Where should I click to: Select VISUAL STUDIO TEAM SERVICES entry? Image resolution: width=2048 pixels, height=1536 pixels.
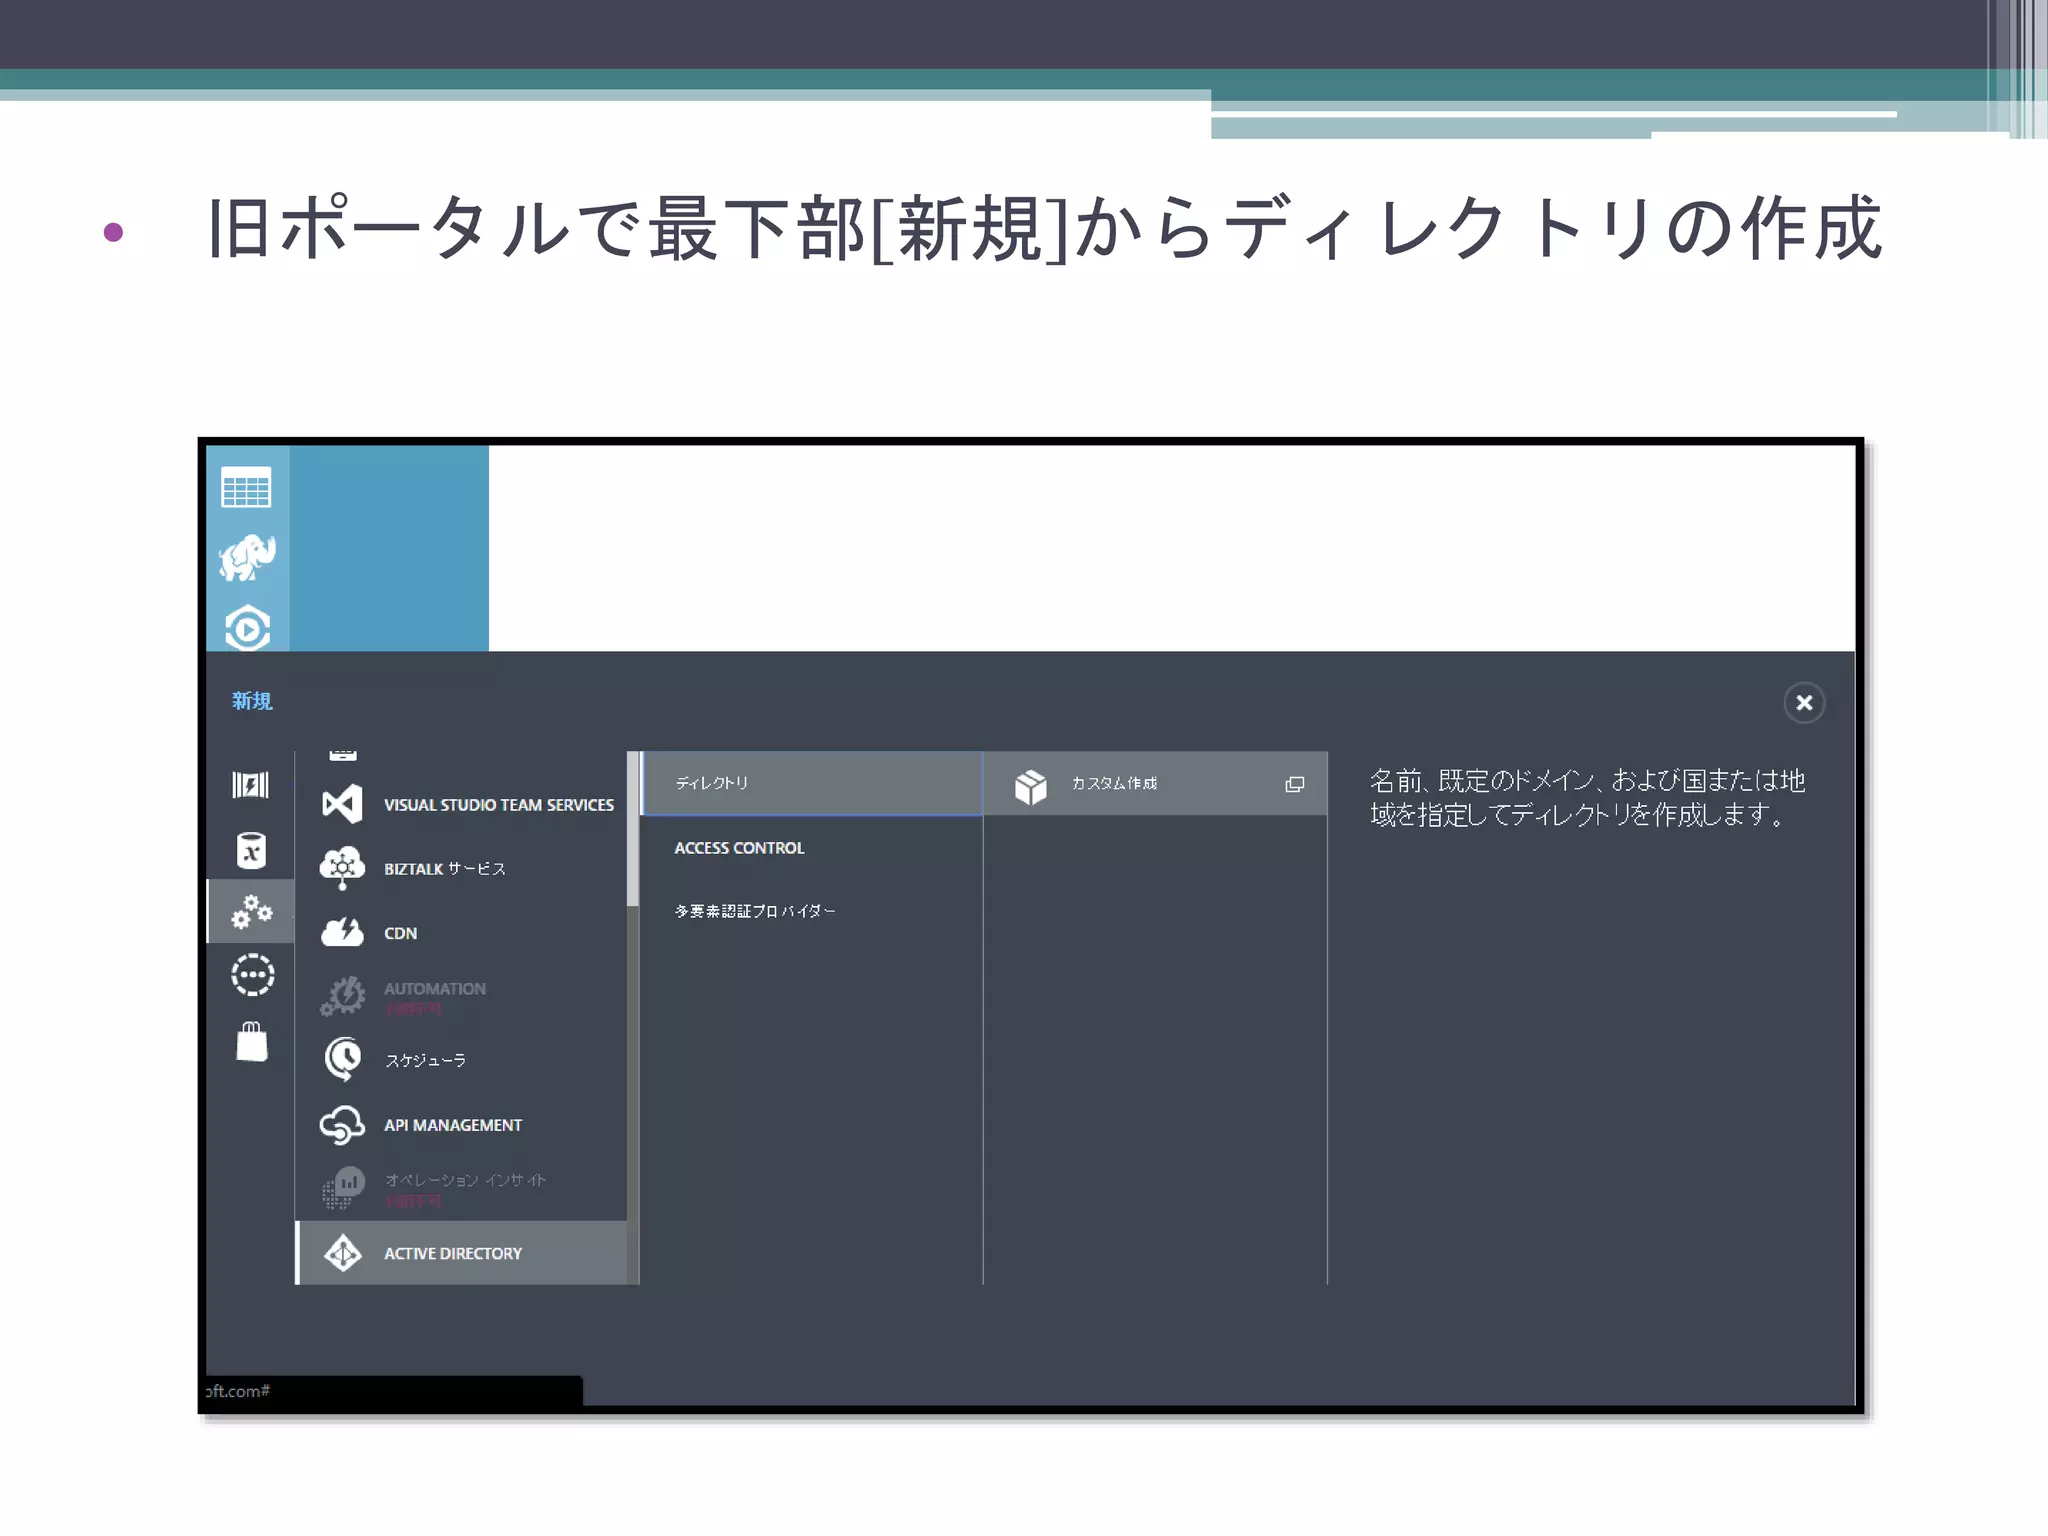tap(462, 804)
